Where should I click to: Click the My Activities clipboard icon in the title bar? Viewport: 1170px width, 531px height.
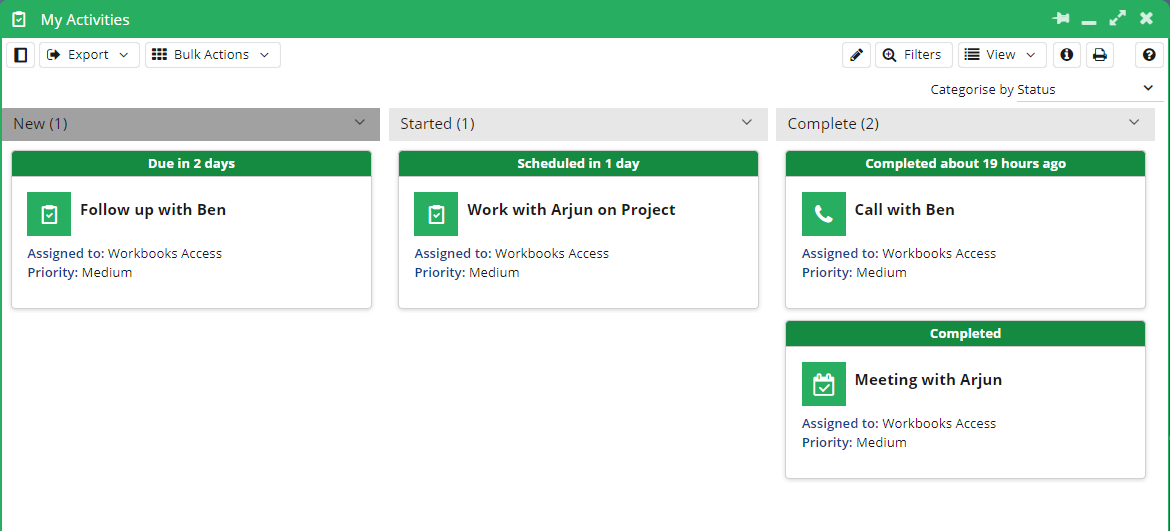[19, 19]
